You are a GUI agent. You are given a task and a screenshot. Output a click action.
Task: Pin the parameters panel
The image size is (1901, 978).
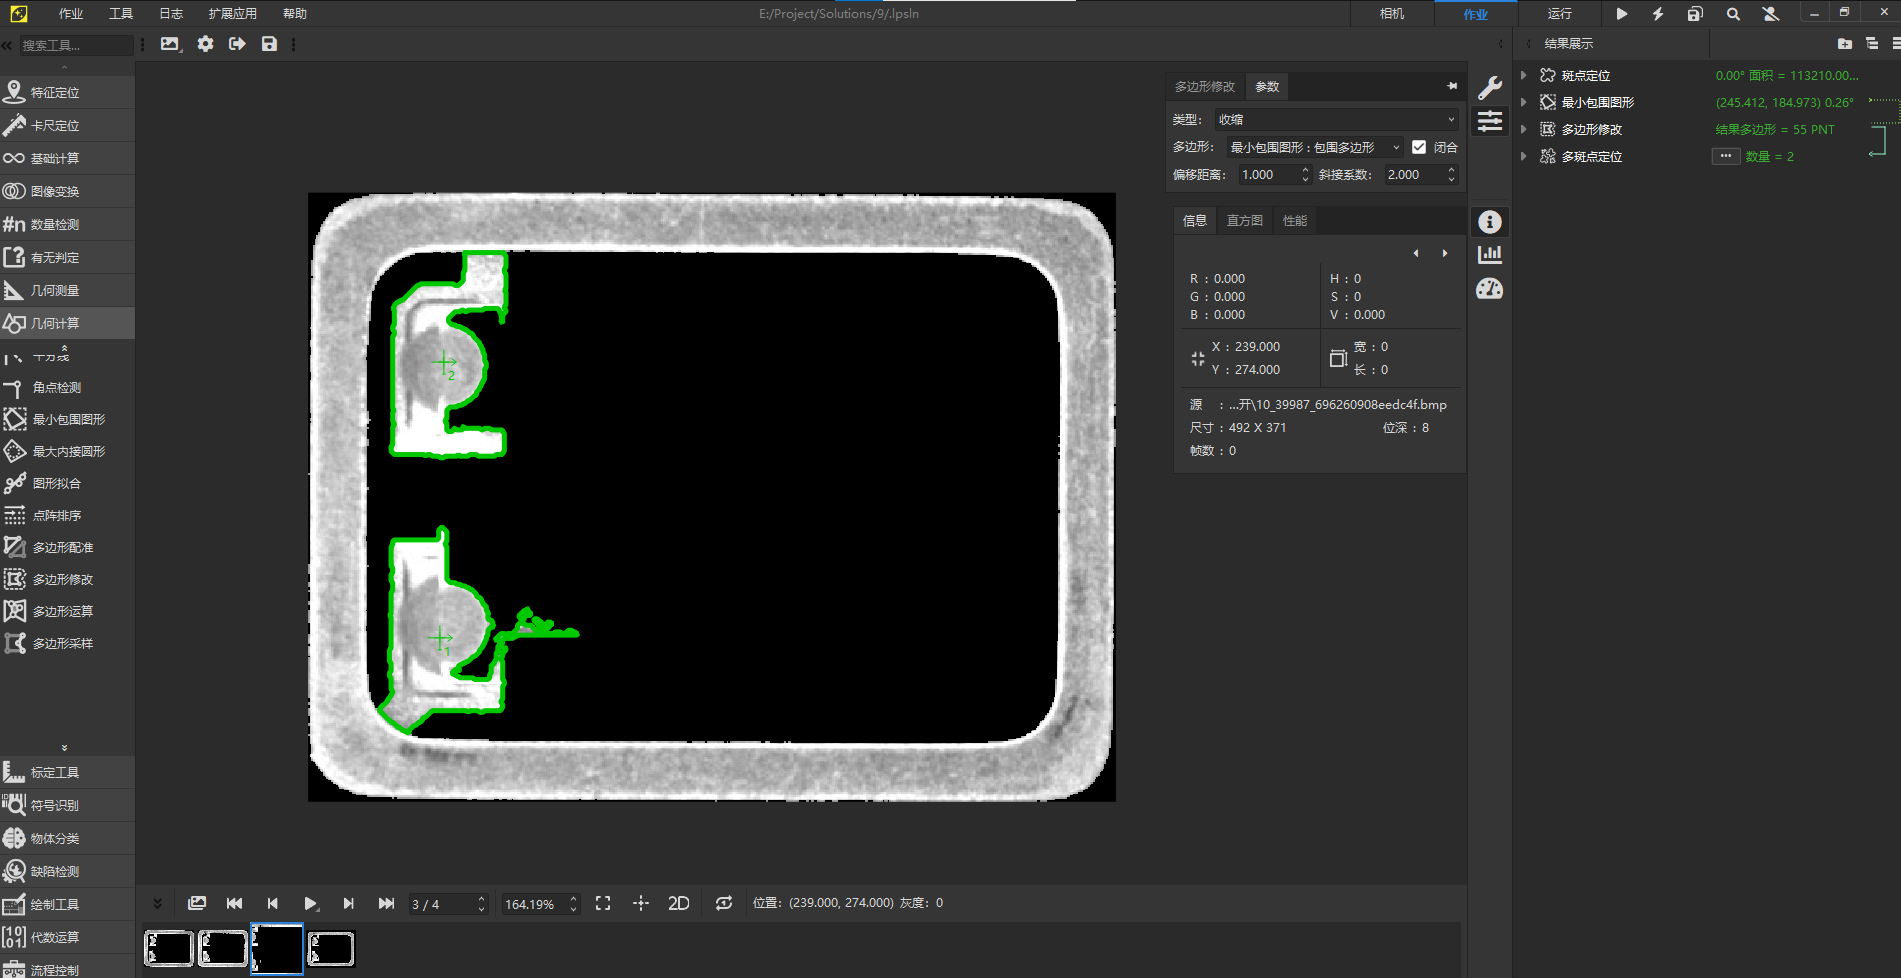coord(1452,87)
